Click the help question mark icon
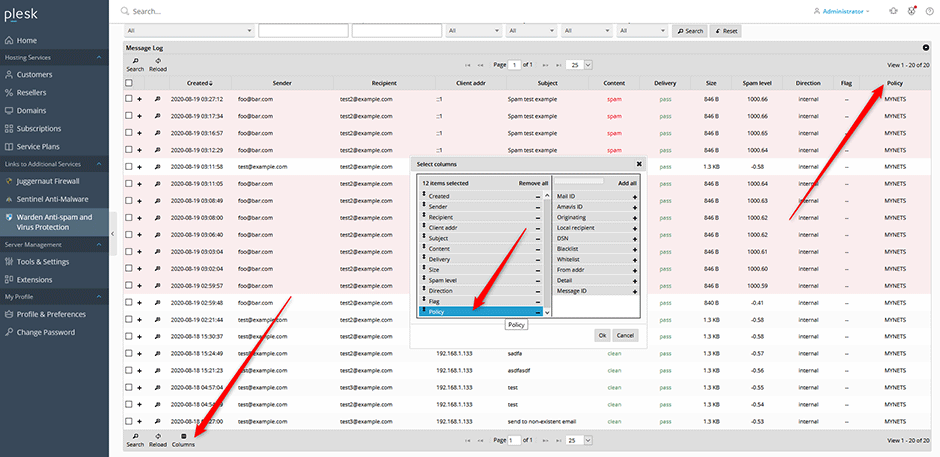 point(929,11)
